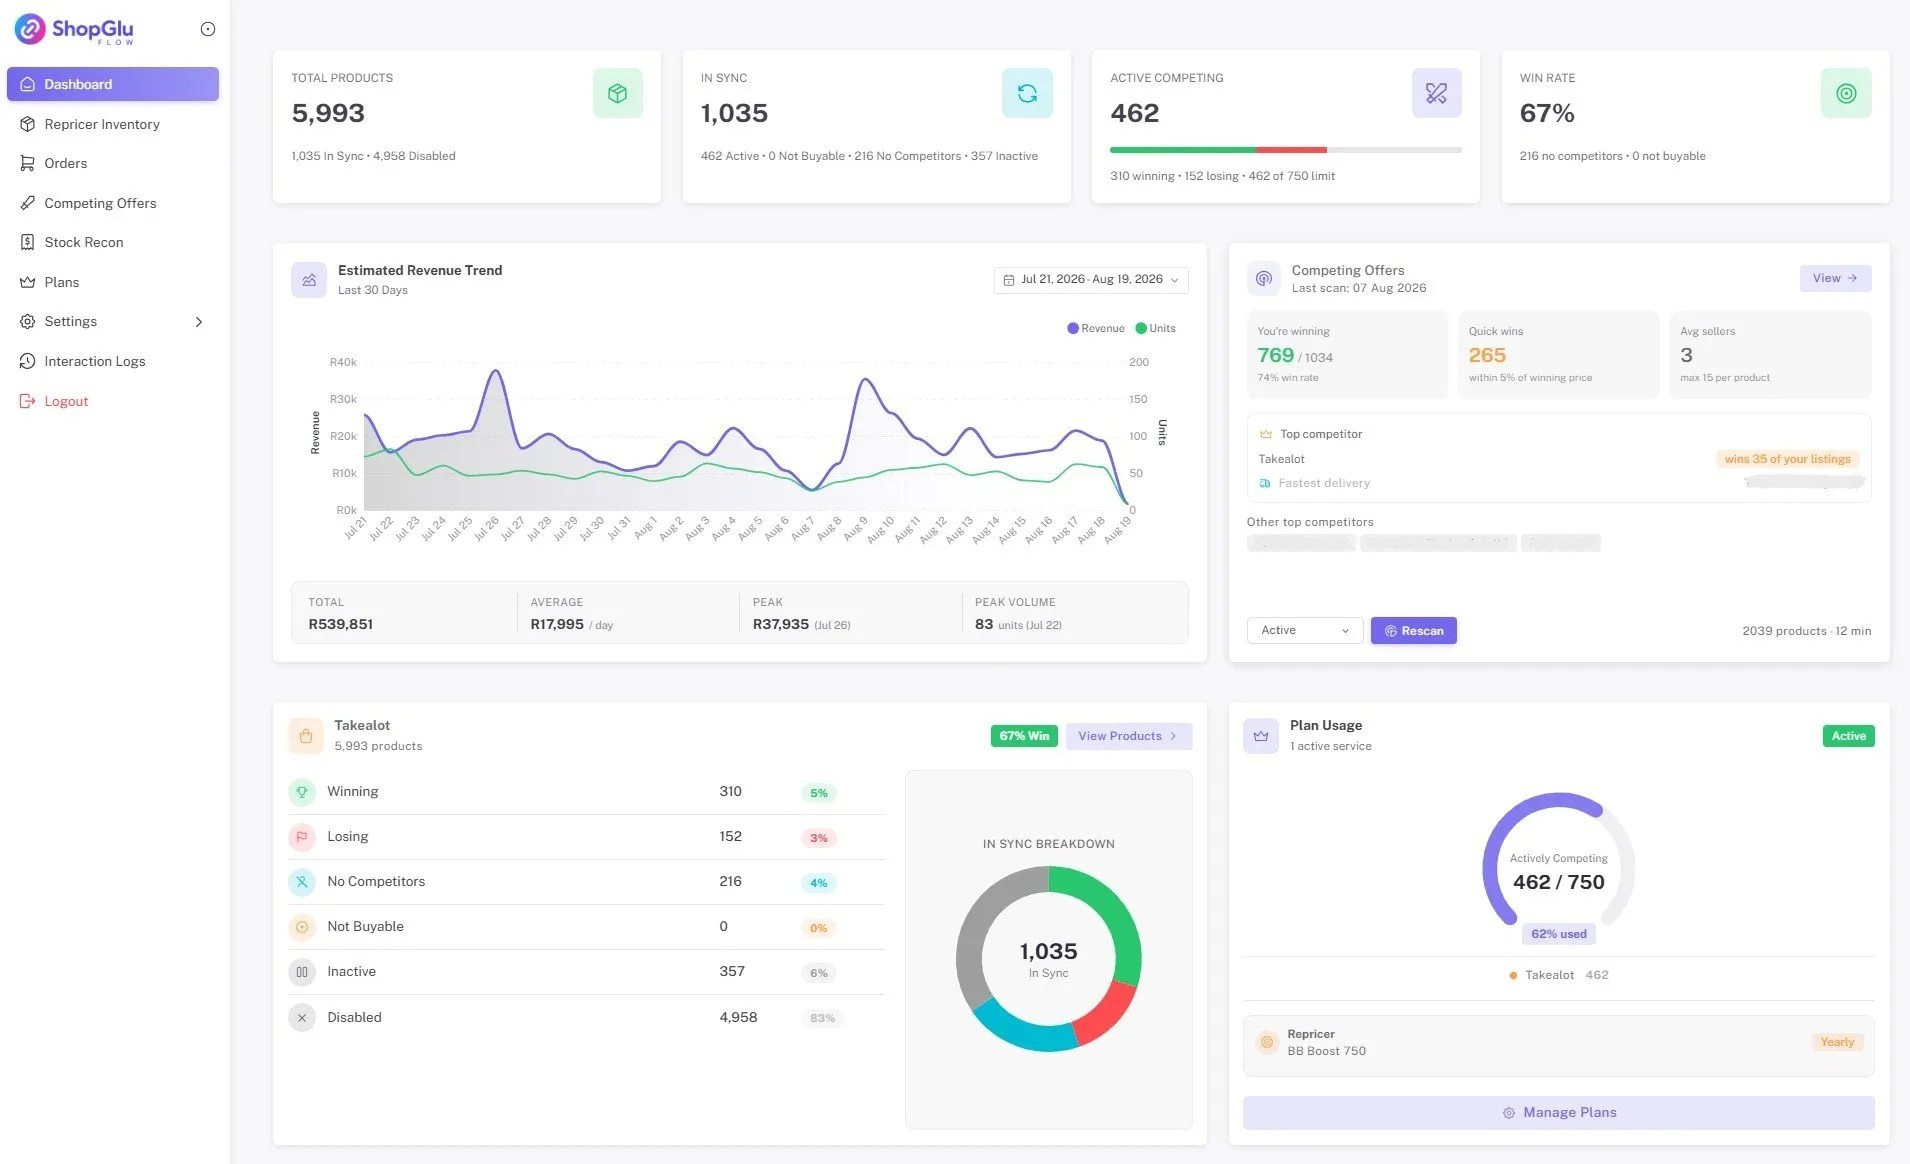Click the Not Buyable row icon
This screenshot has height=1164, width=1910.
pyautogui.click(x=302, y=927)
